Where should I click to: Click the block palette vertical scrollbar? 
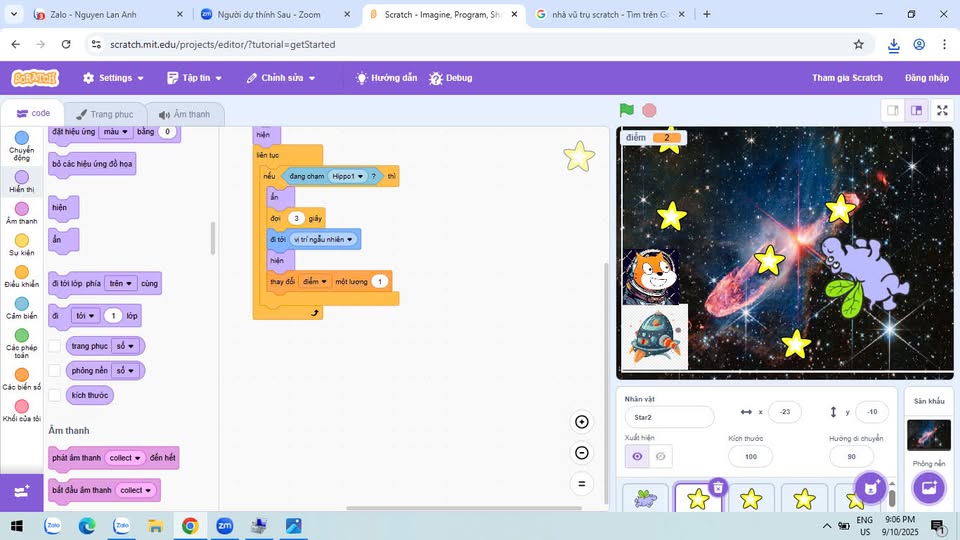coord(213,238)
